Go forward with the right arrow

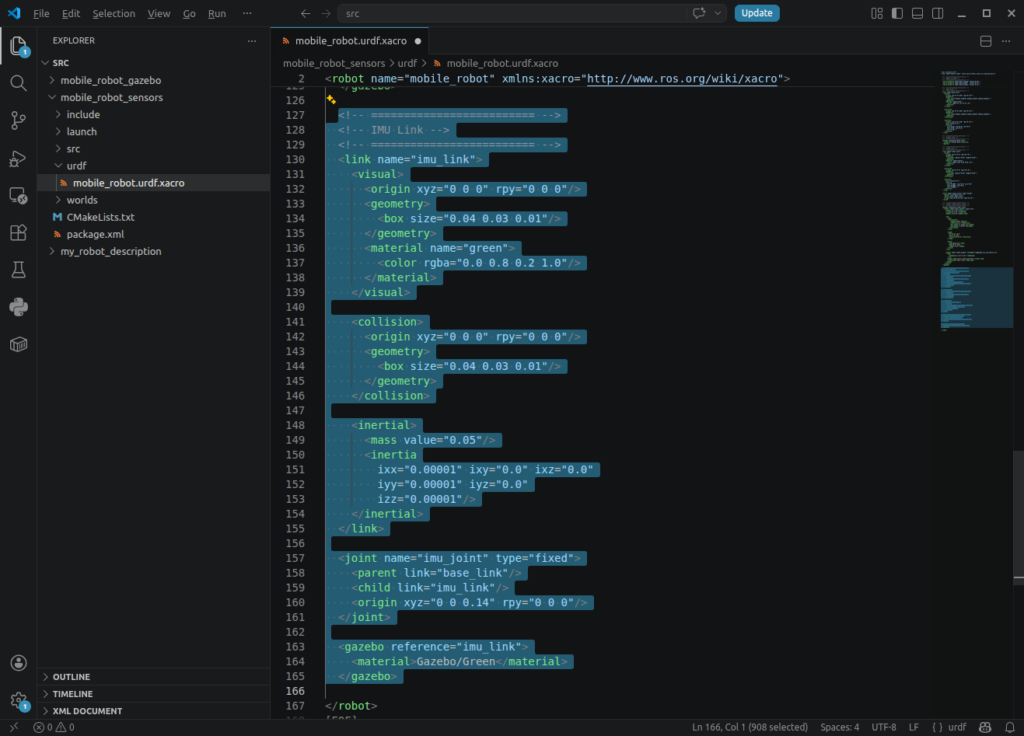[x=325, y=13]
